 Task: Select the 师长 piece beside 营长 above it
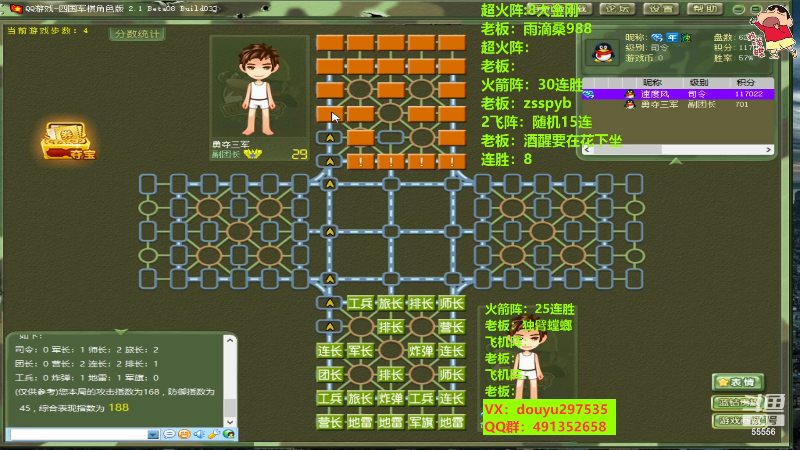click(x=452, y=304)
